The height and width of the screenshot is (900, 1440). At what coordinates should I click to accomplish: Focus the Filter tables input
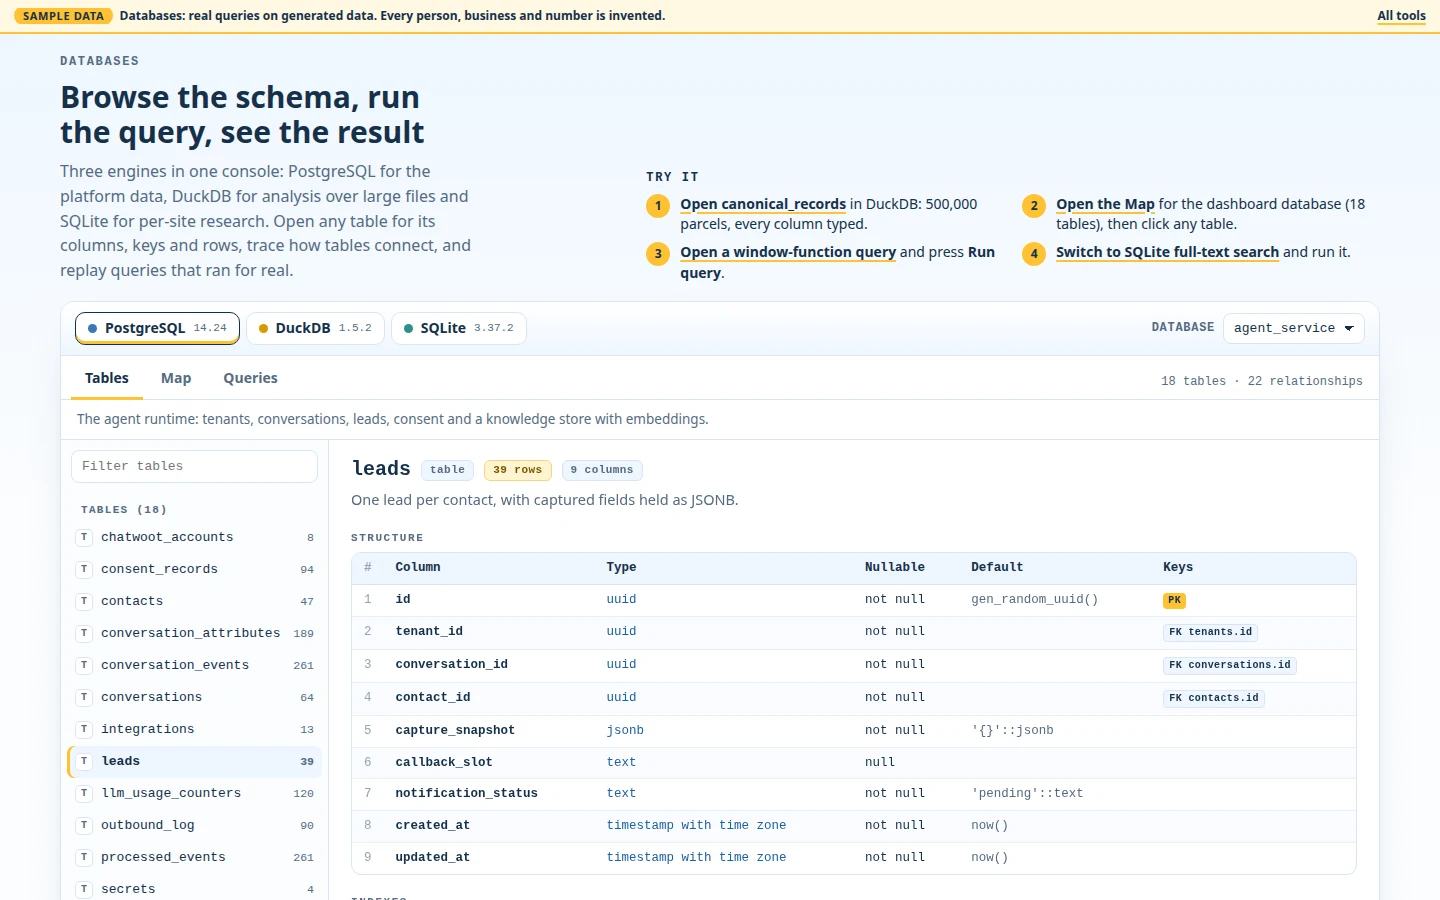coord(194,466)
